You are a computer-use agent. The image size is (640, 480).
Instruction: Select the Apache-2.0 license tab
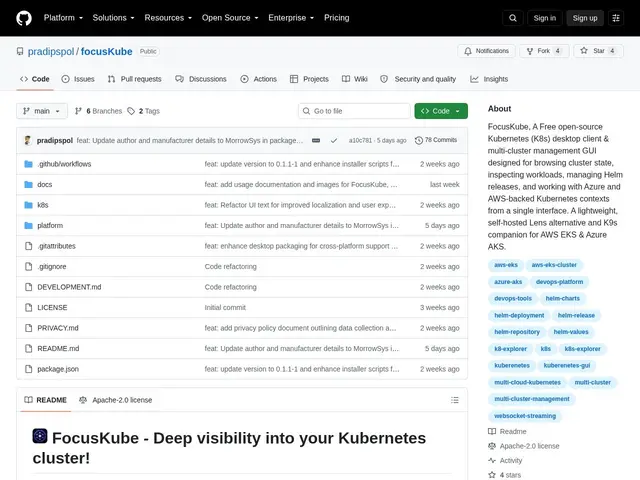(115, 400)
